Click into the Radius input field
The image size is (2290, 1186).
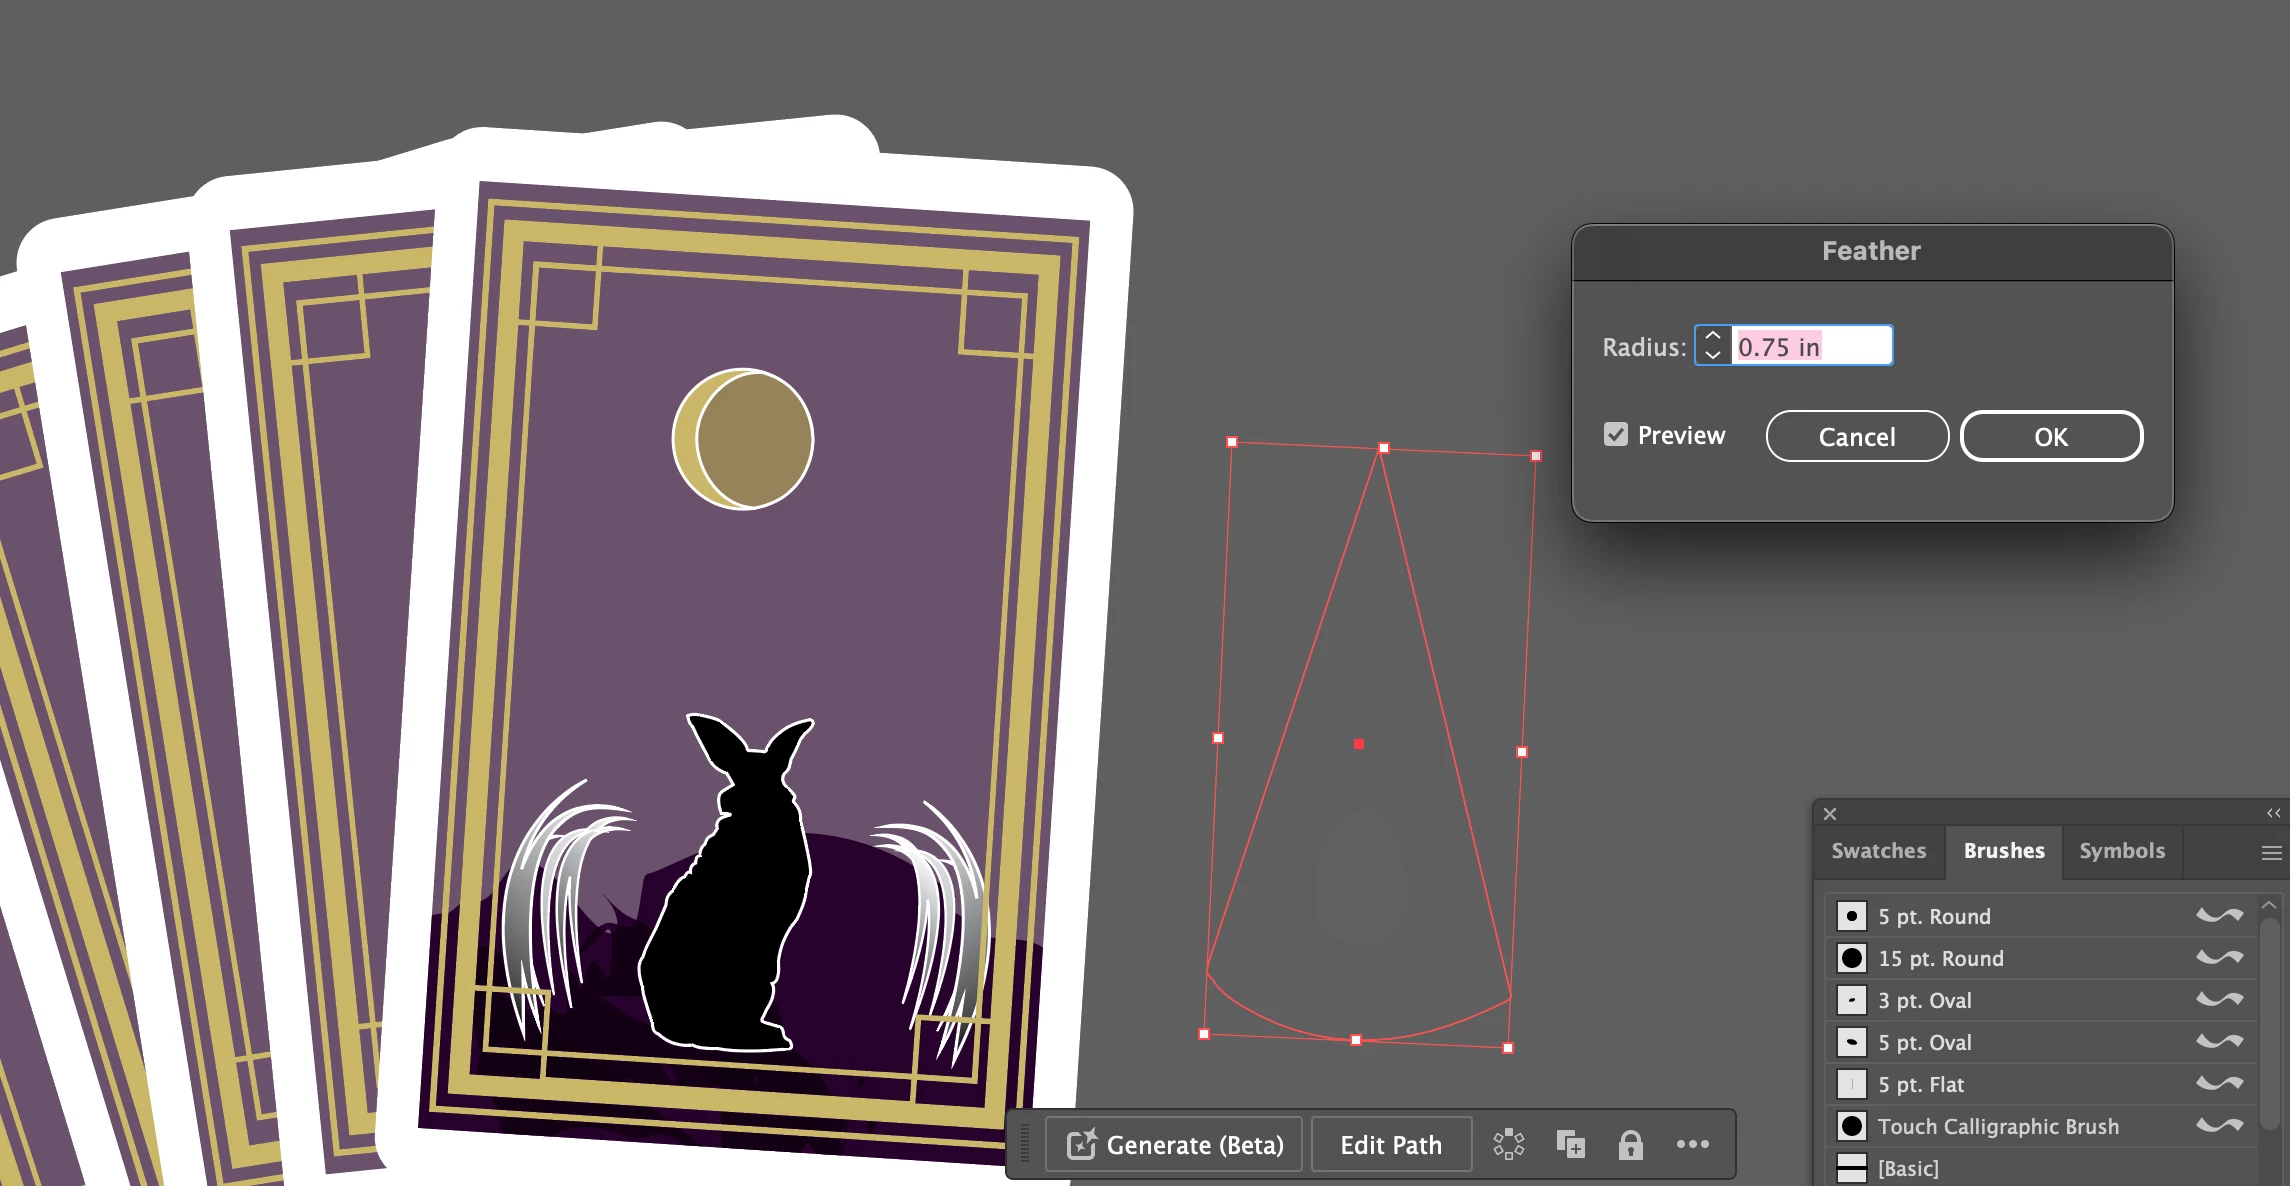1810,347
